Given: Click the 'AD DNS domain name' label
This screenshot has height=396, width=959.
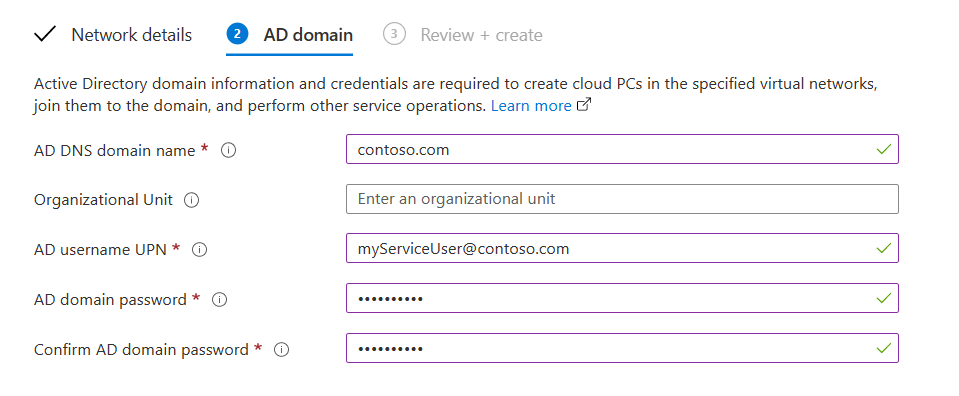Looking at the screenshot, I should point(114,150).
